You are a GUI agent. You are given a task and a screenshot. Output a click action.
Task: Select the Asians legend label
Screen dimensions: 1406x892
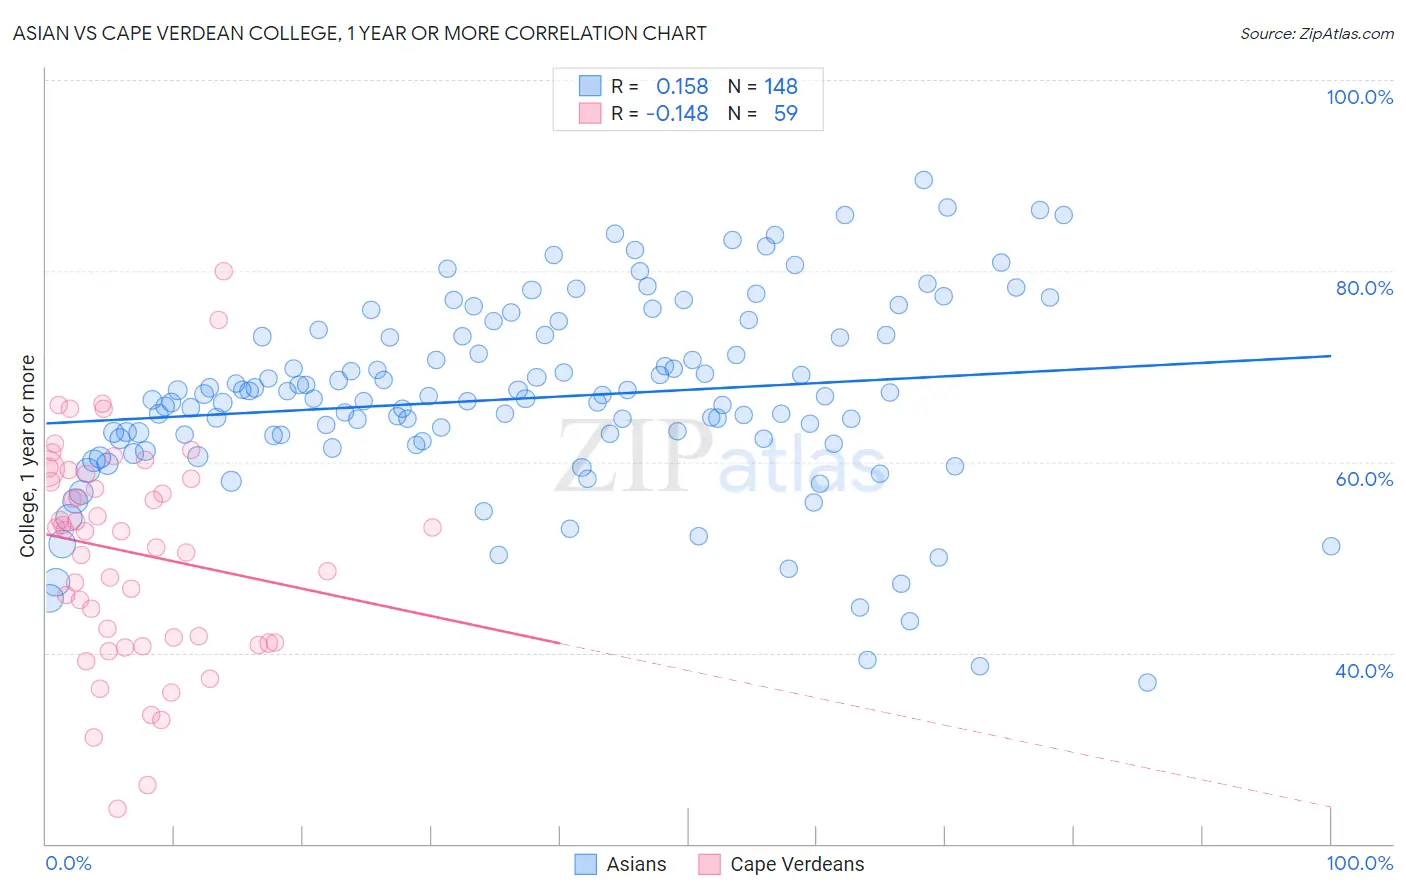[636, 864]
